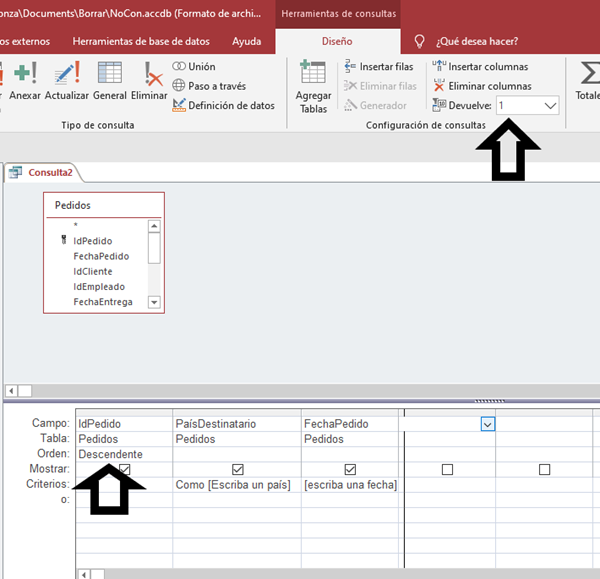This screenshot has height=579, width=600.
Task: Click the Unión query option
Action: 194,67
